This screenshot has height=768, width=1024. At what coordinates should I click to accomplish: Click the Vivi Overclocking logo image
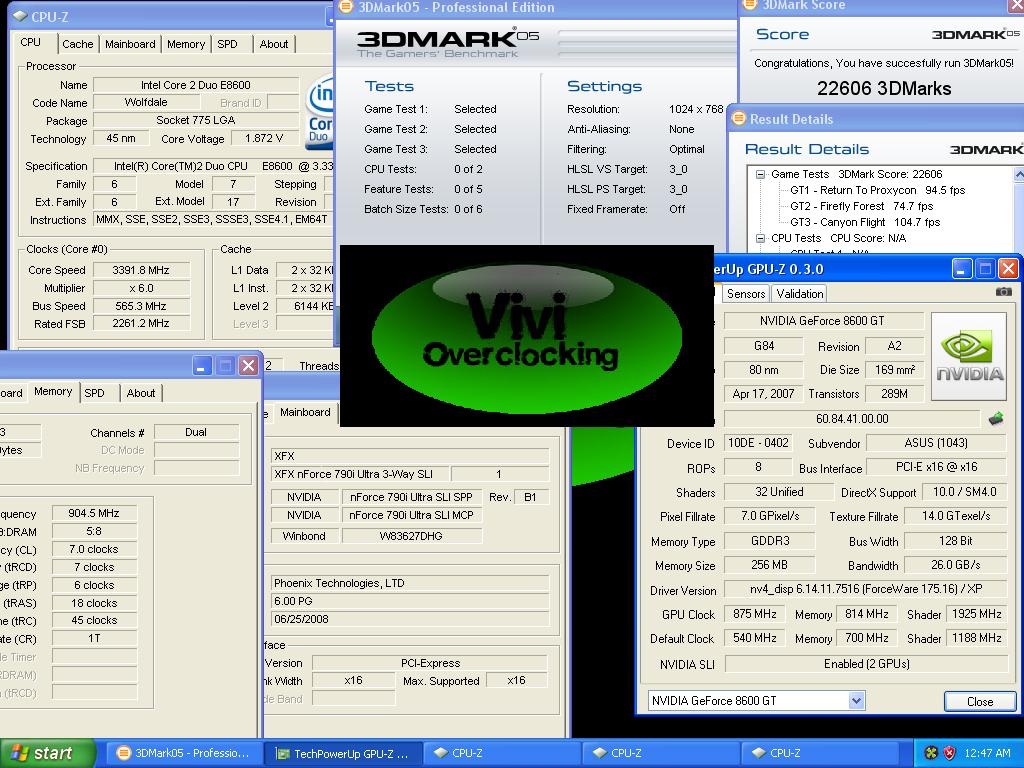click(527, 336)
